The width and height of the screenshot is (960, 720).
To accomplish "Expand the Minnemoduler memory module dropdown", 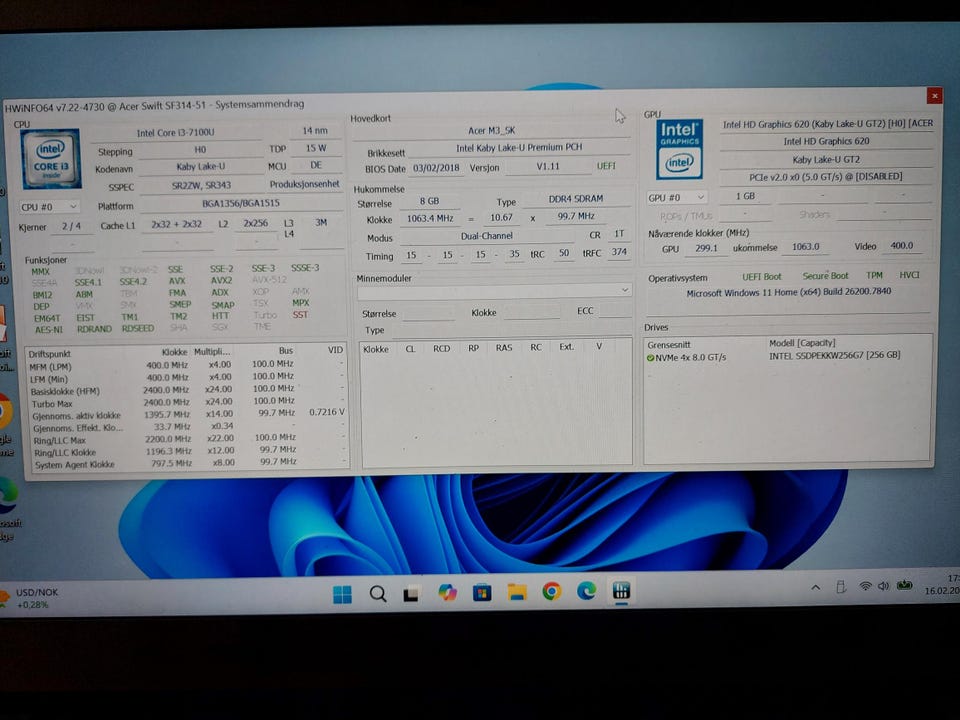I will coord(493,292).
